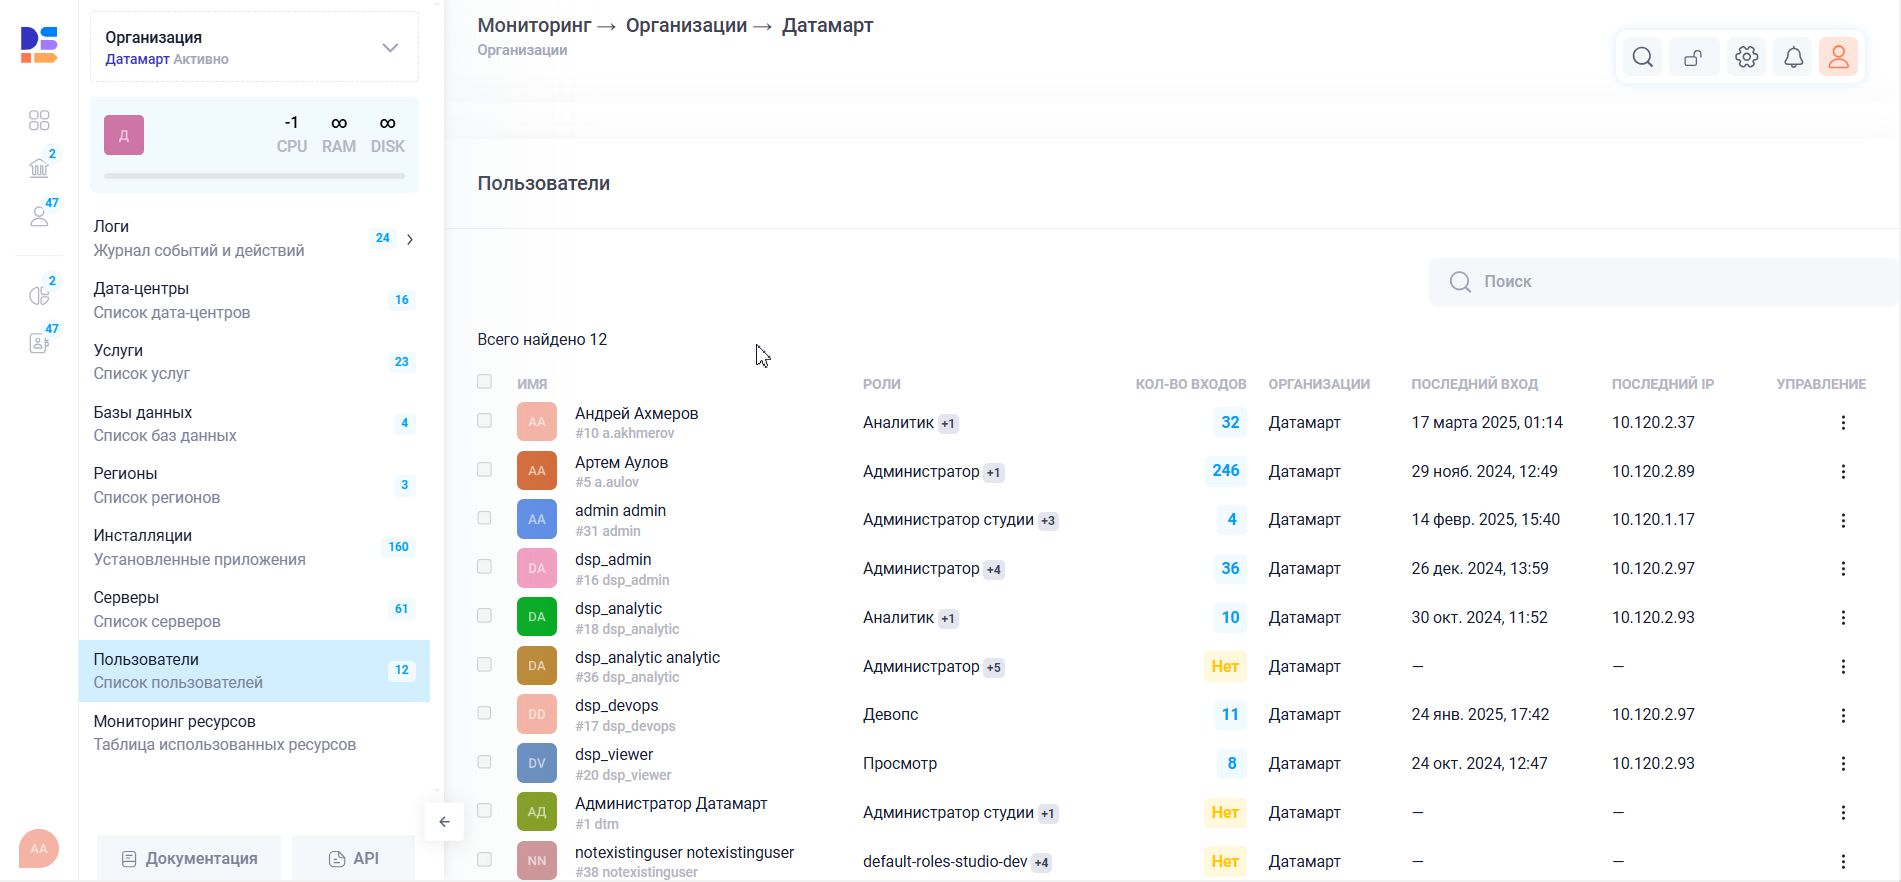Click the resource usage progress bar
The width and height of the screenshot is (1901, 882).
pos(254,176)
